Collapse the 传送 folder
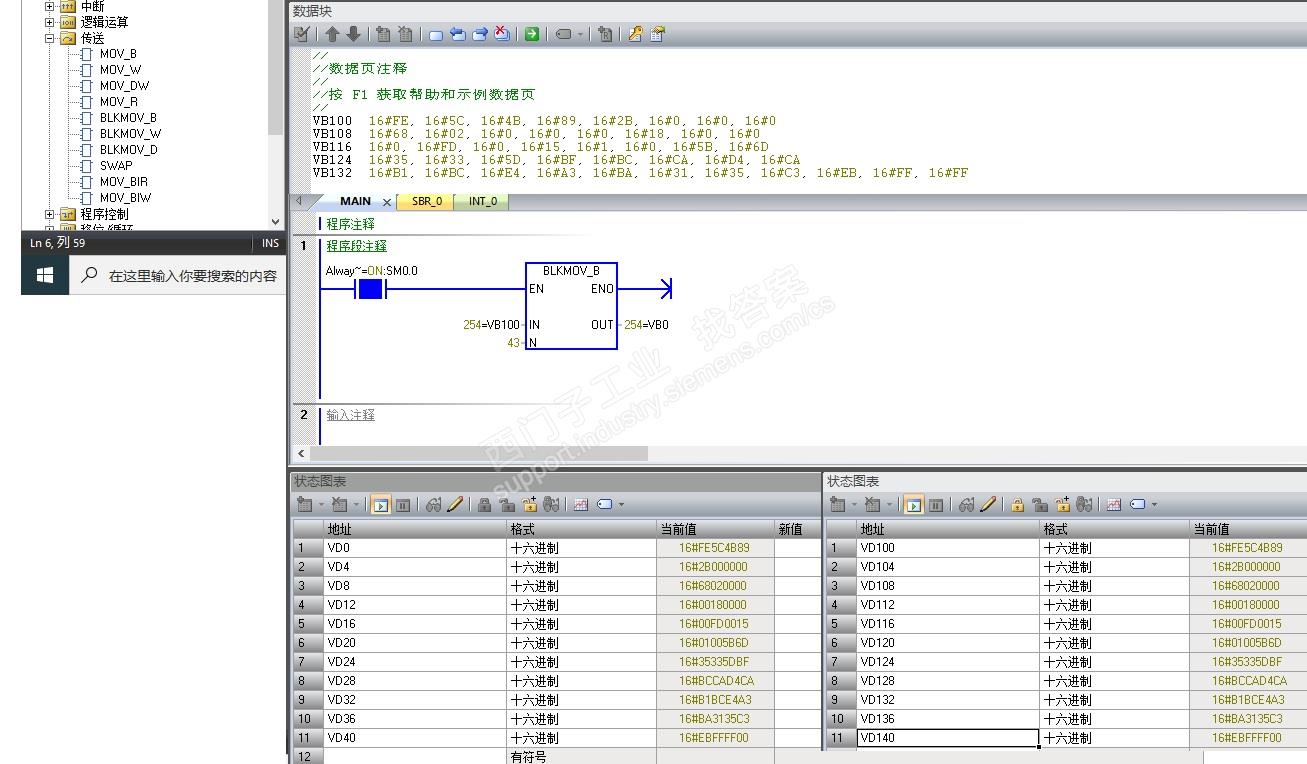1307x764 pixels. [x=50, y=38]
